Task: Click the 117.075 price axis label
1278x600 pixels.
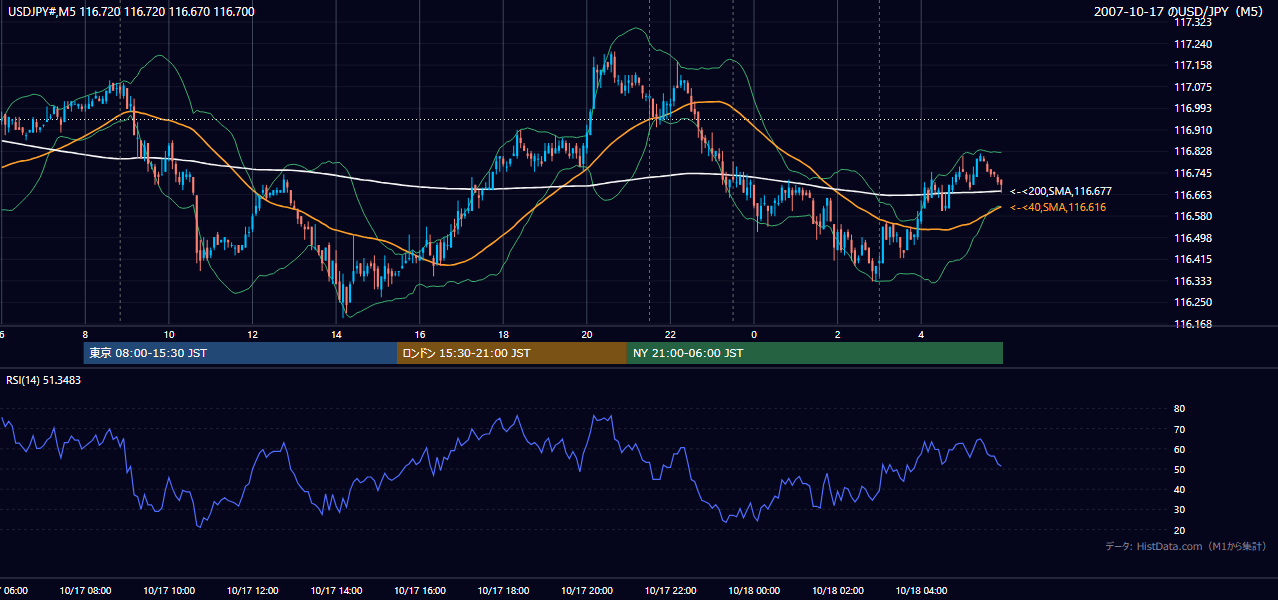Action: pyautogui.click(x=1192, y=87)
